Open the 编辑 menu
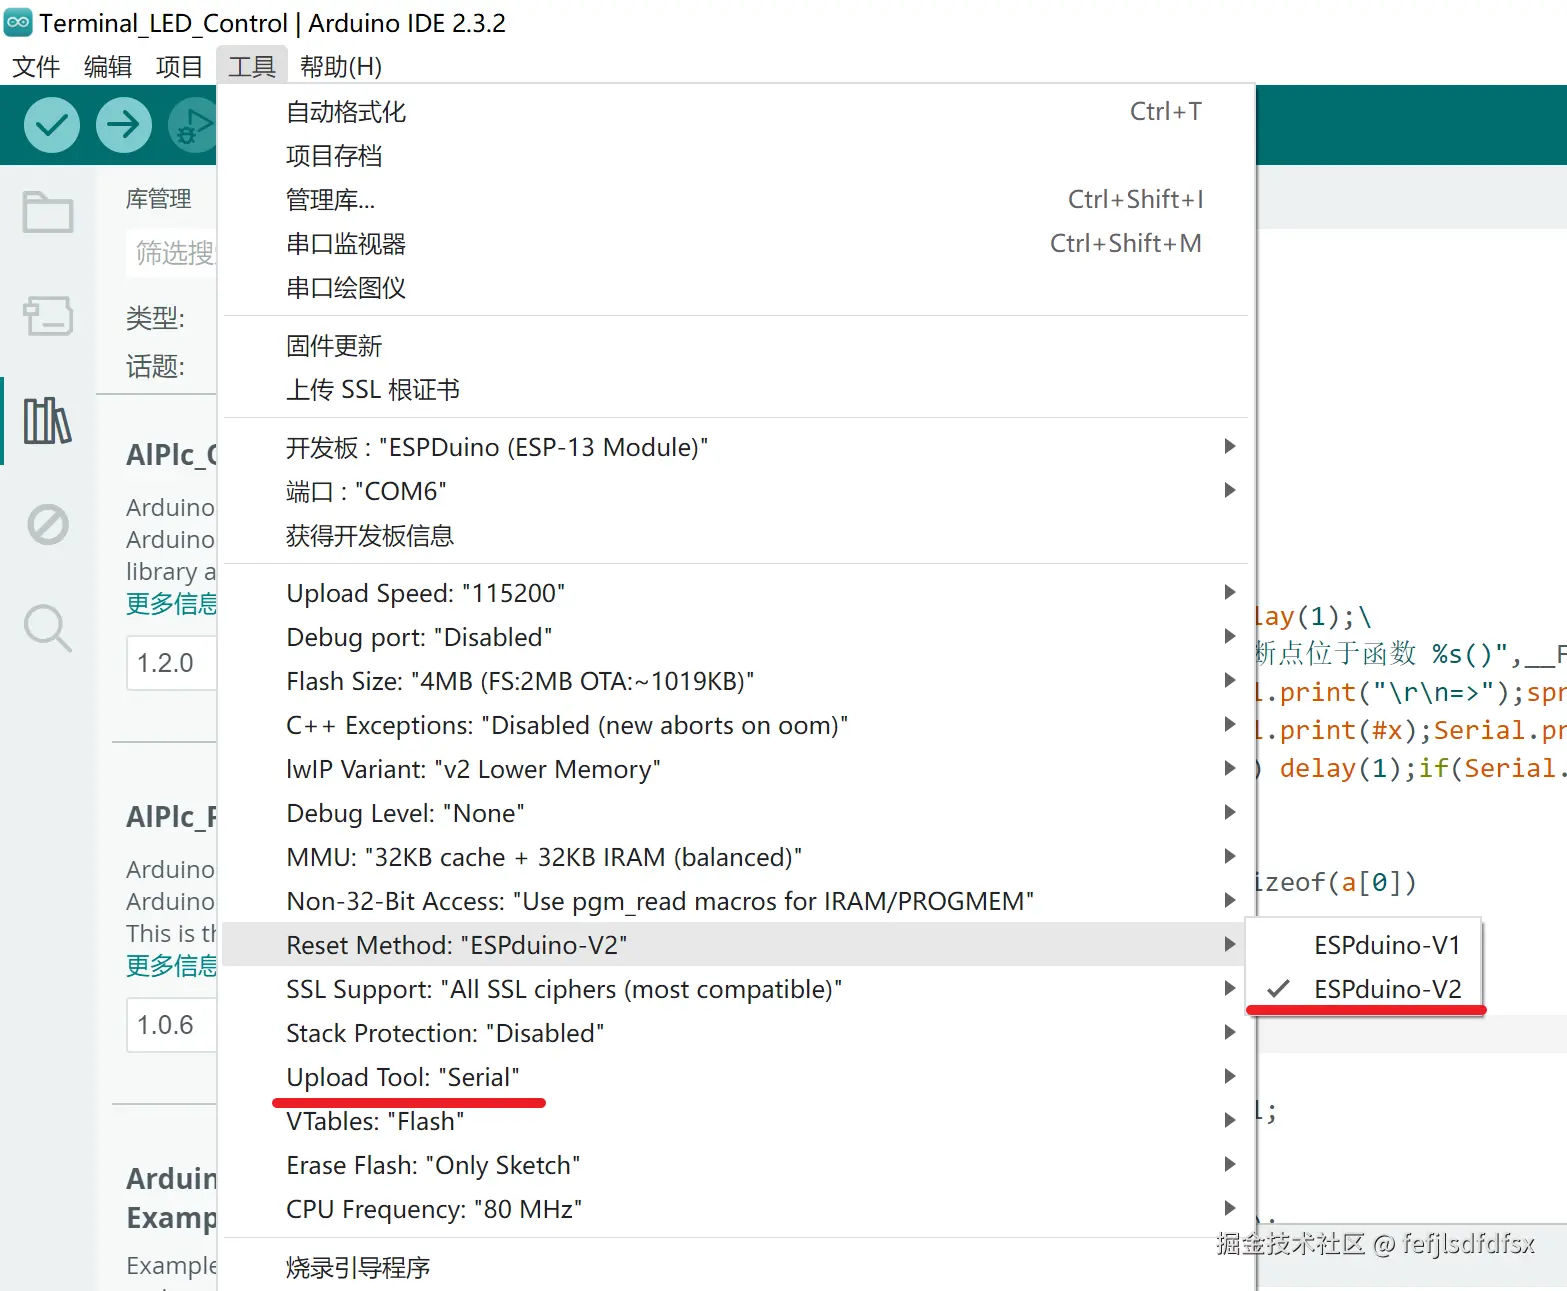Viewport: 1567px width, 1291px height. click(108, 66)
